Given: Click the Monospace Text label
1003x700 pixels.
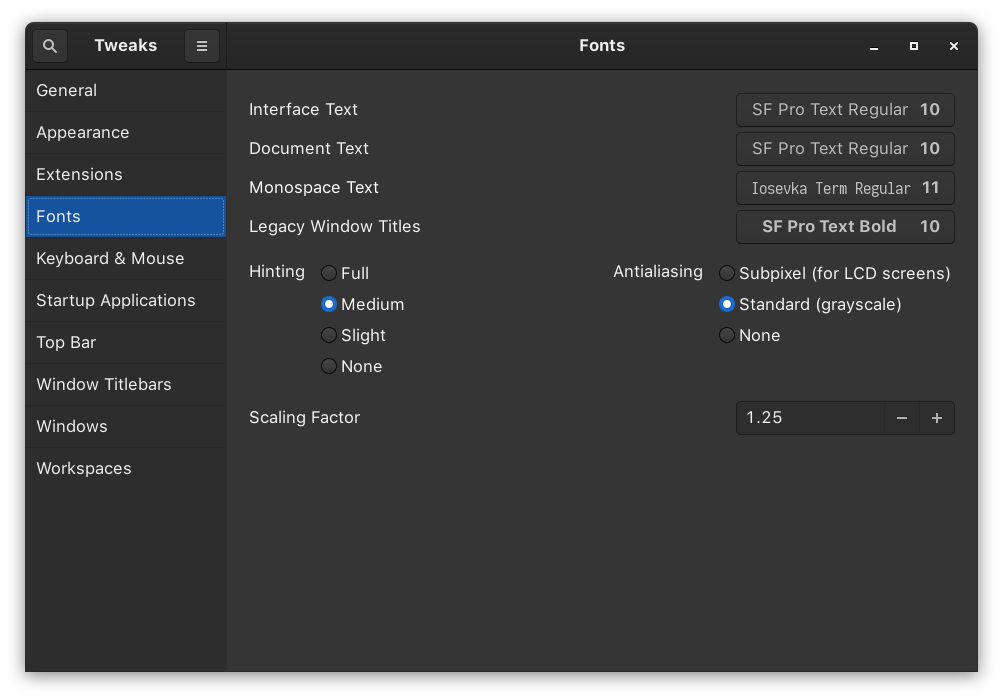Looking at the screenshot, I should (314, 187).
